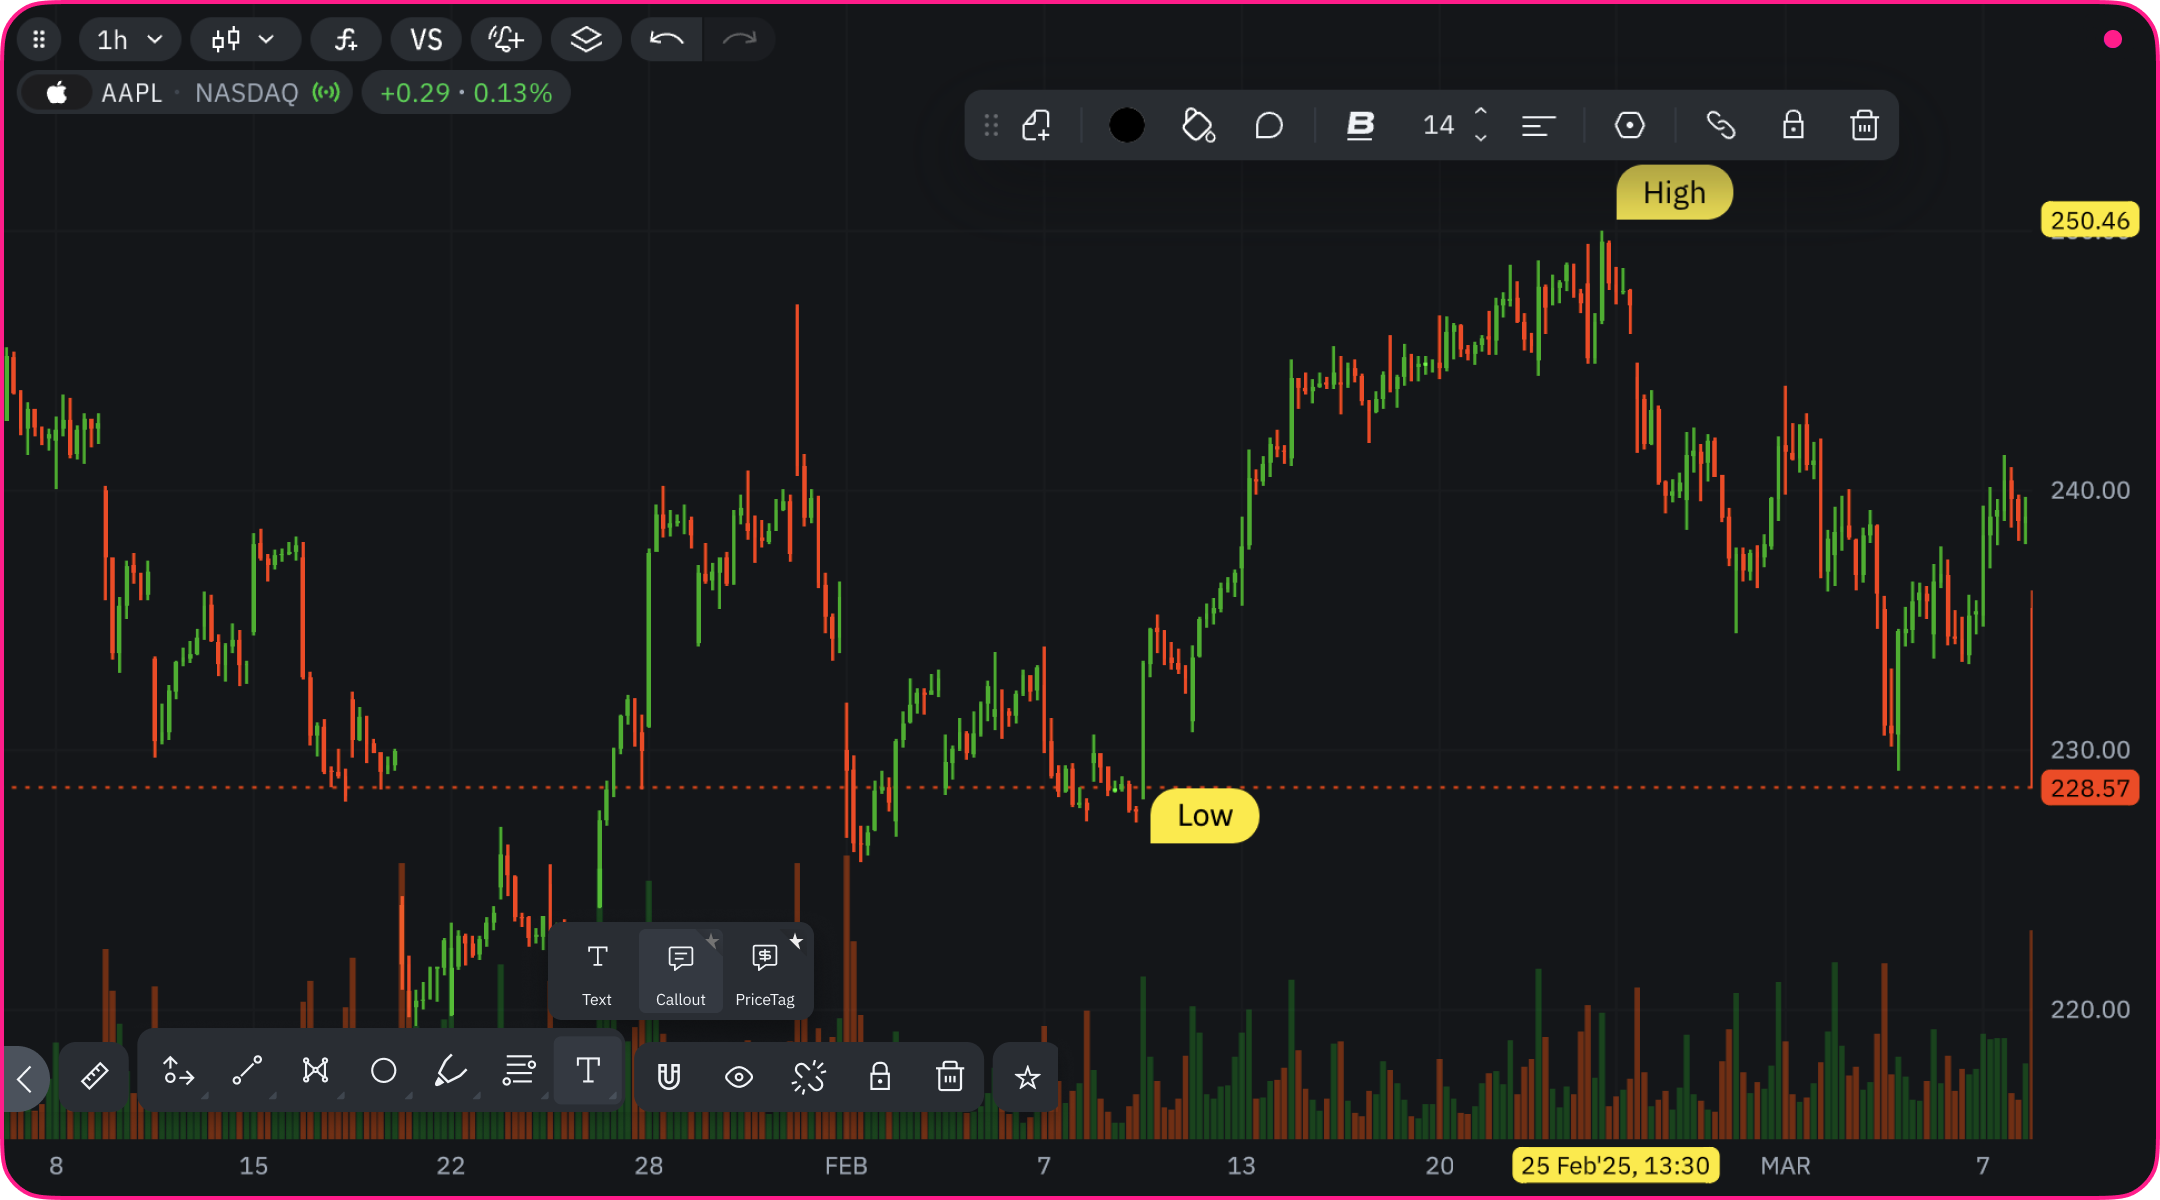This screenshot has width=2160, height=1200.
Task: Open the indicators fx menu
Action: (346, 40)
